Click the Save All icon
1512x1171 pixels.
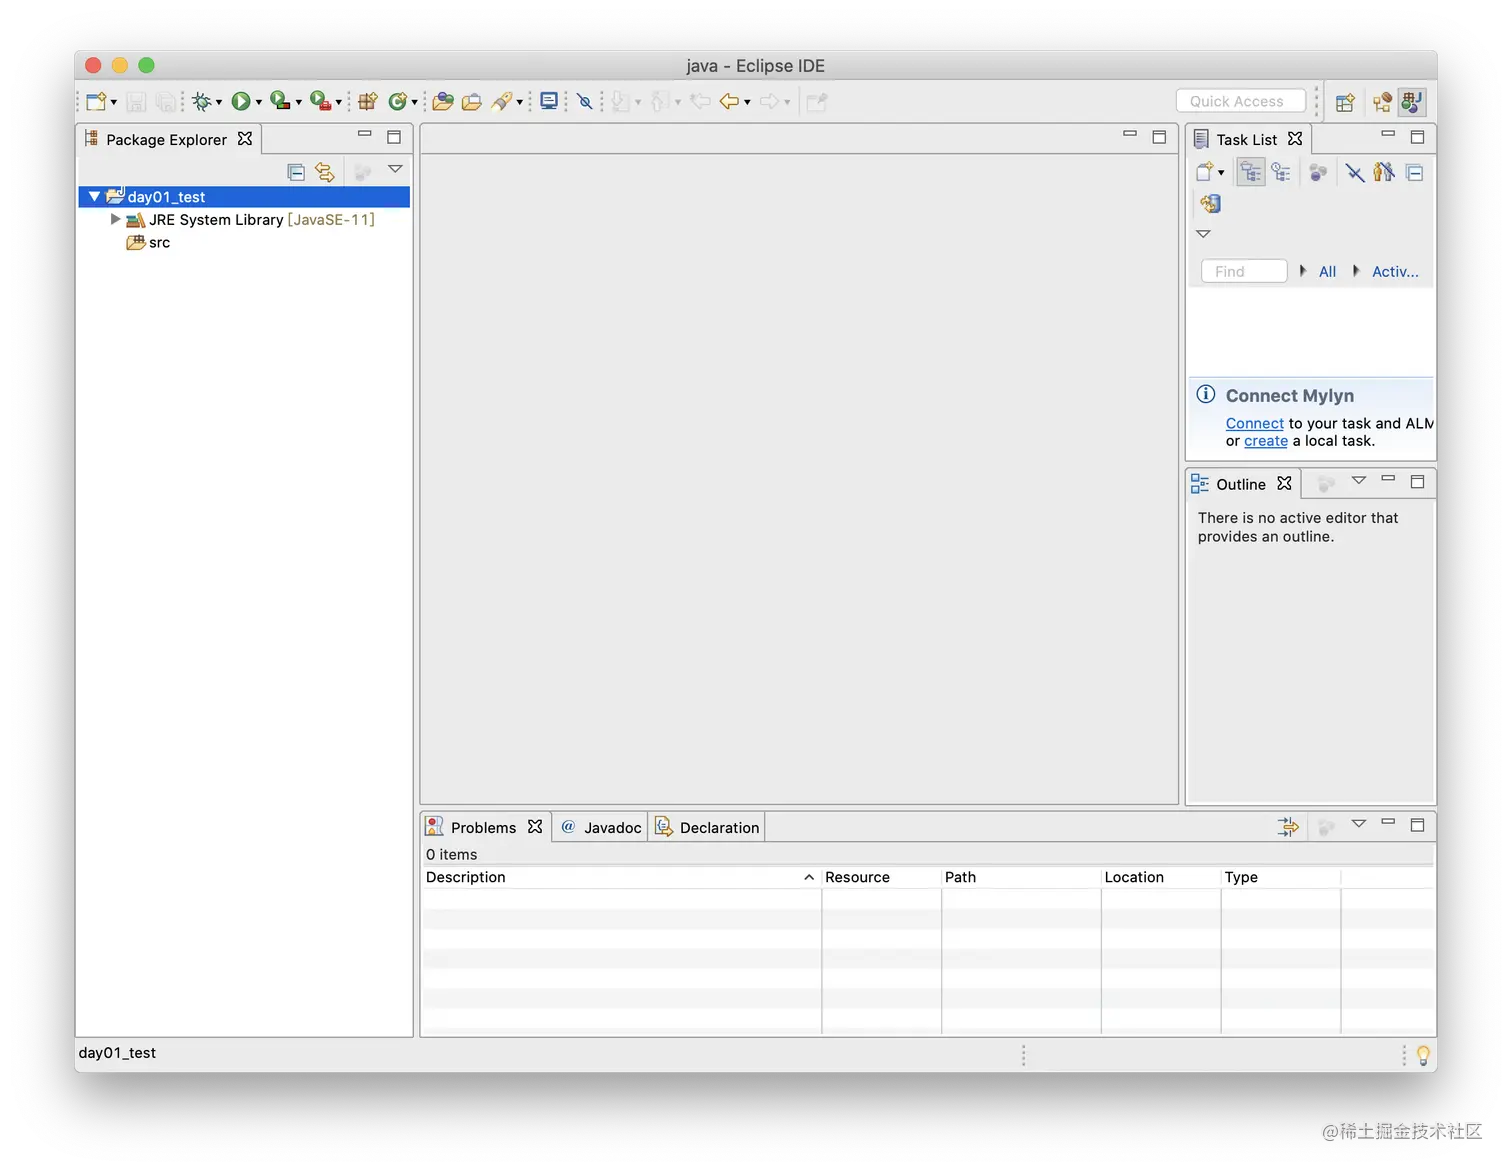(166, 101)
